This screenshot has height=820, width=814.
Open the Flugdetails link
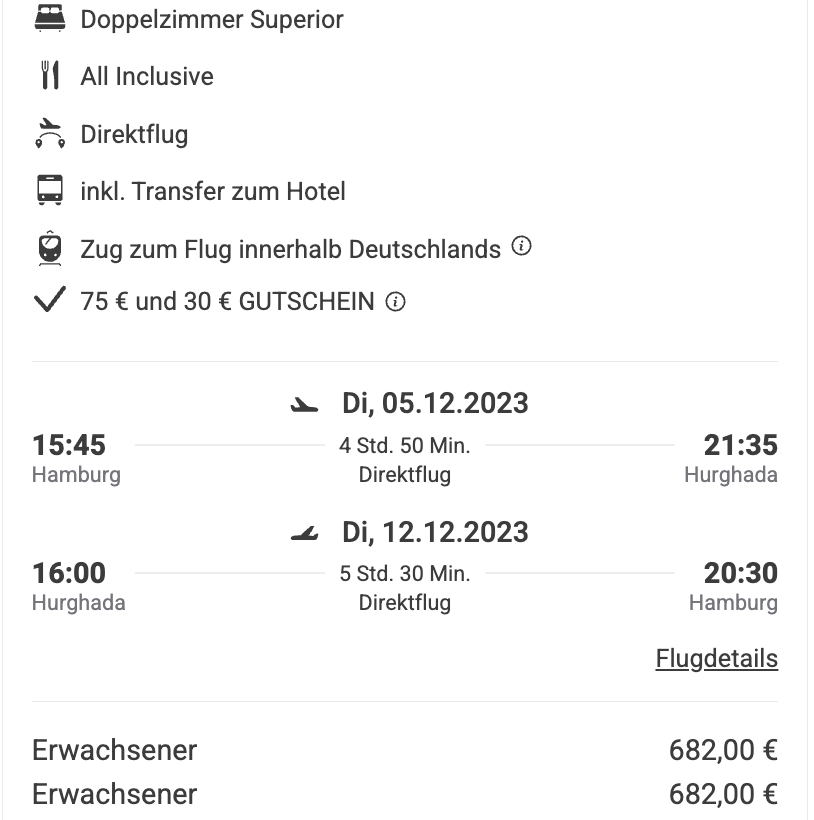point(716,658)
